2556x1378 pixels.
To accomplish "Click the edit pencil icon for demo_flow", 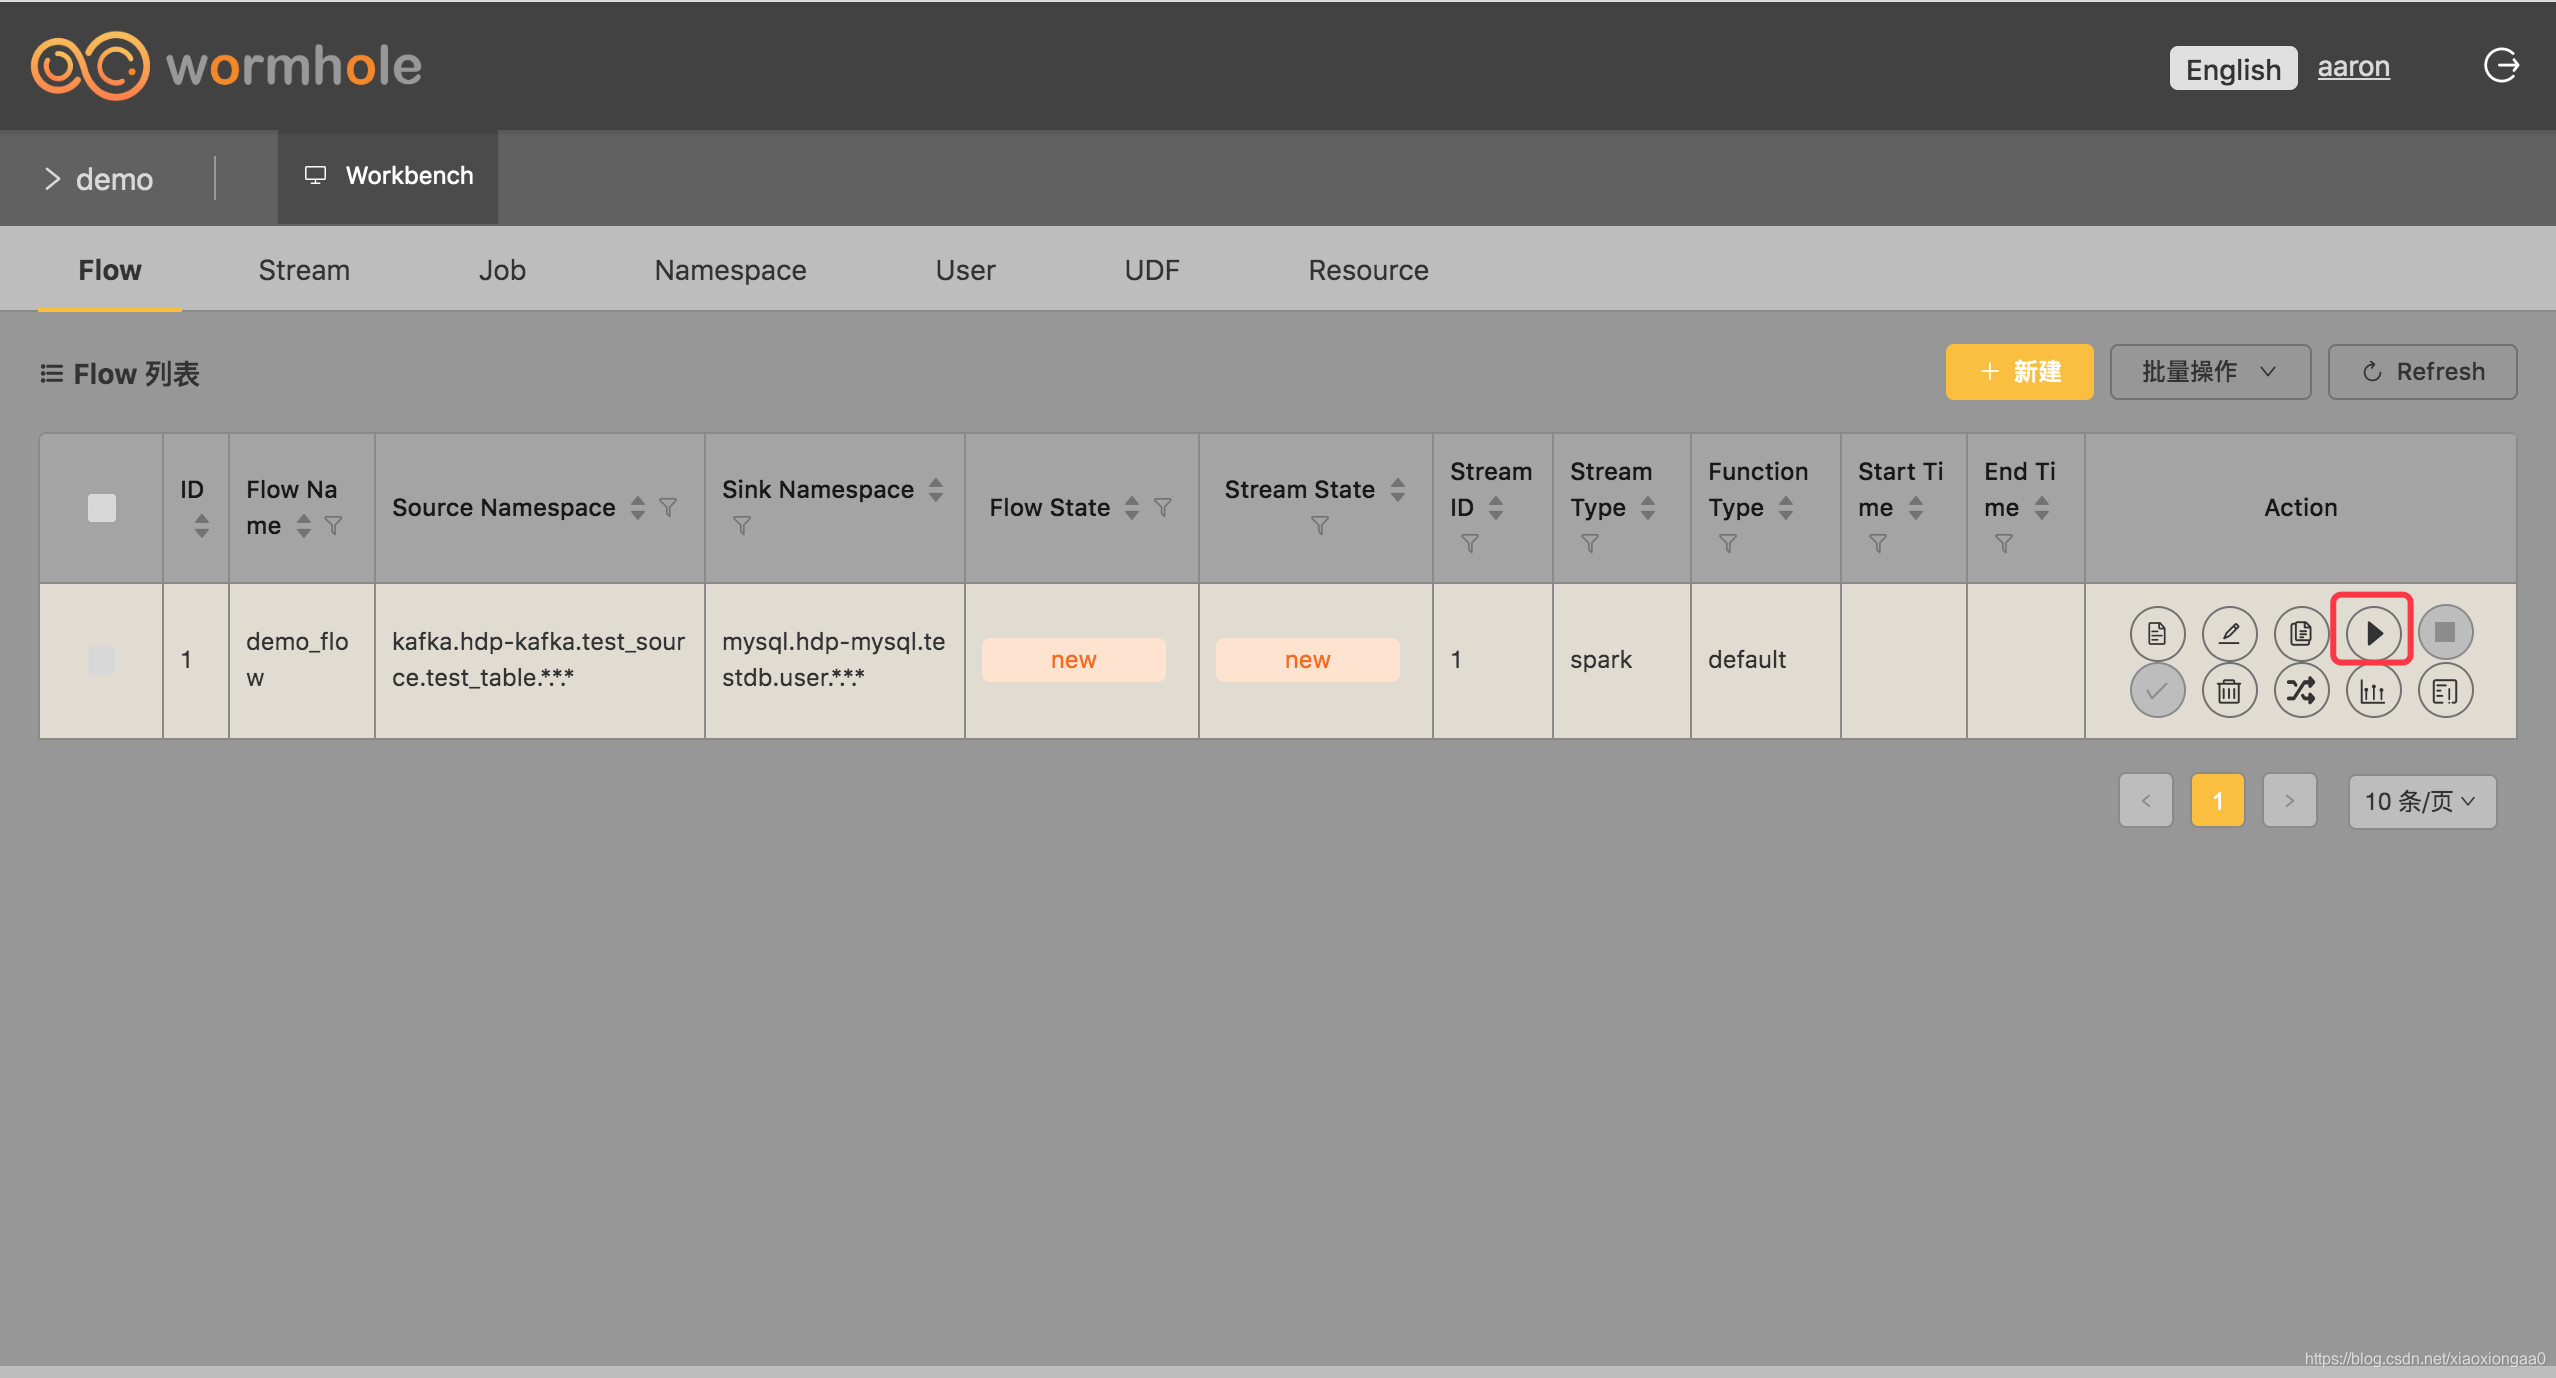I will [x=2229, y=632].
